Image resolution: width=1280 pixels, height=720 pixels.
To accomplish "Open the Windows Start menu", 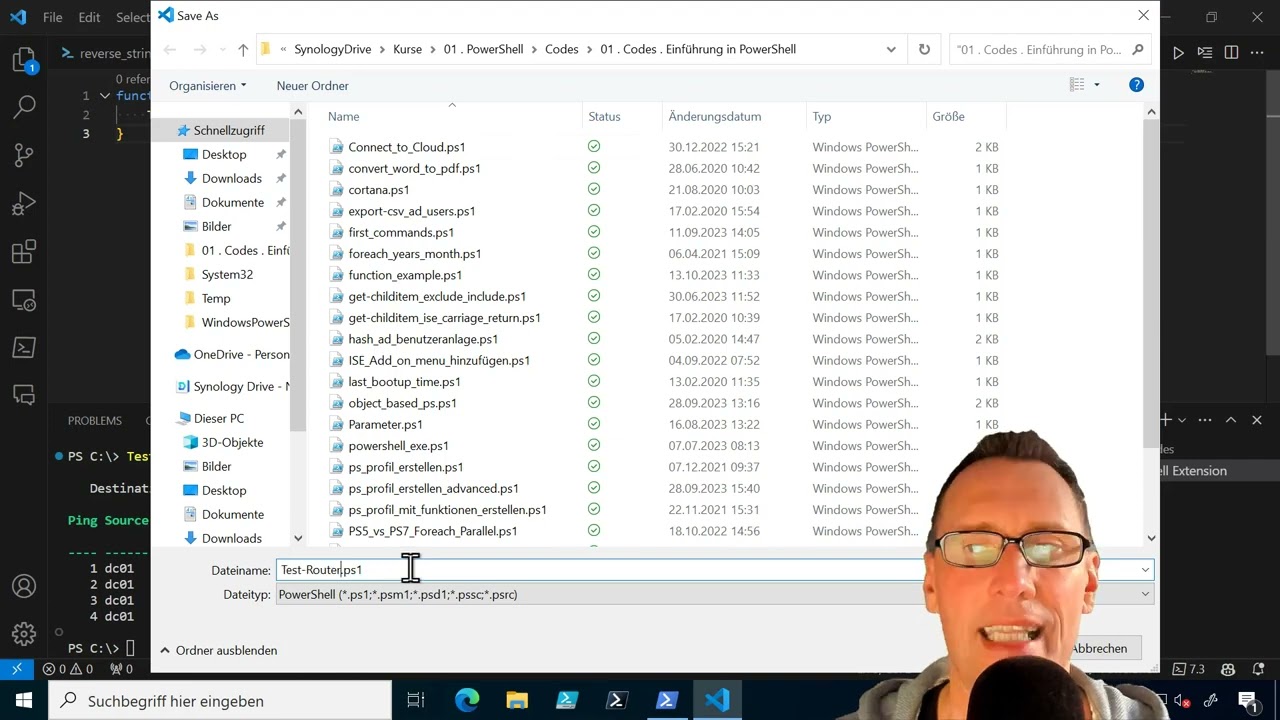I will click(x=24, y=700).
